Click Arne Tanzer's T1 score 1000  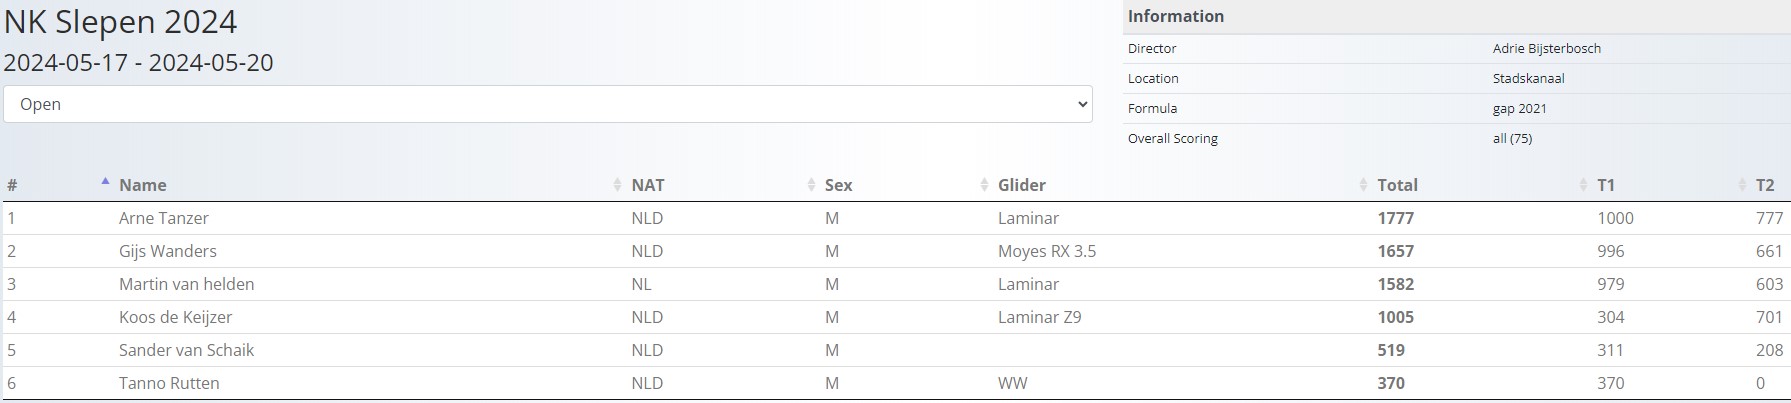pos(1615,218)
